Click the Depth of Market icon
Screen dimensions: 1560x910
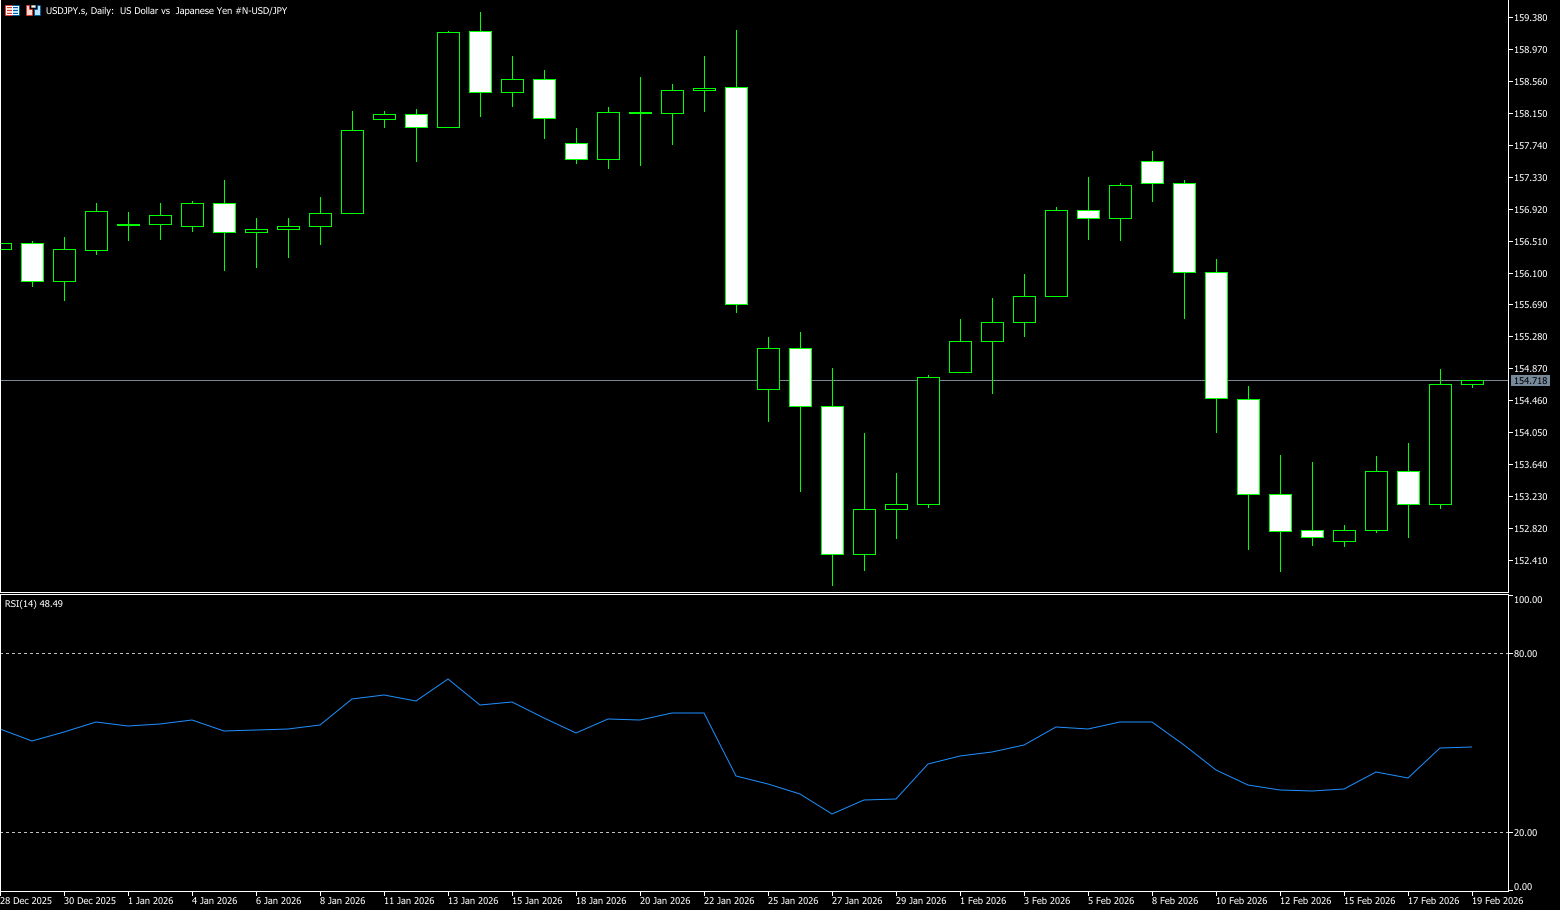pos(33,10)
